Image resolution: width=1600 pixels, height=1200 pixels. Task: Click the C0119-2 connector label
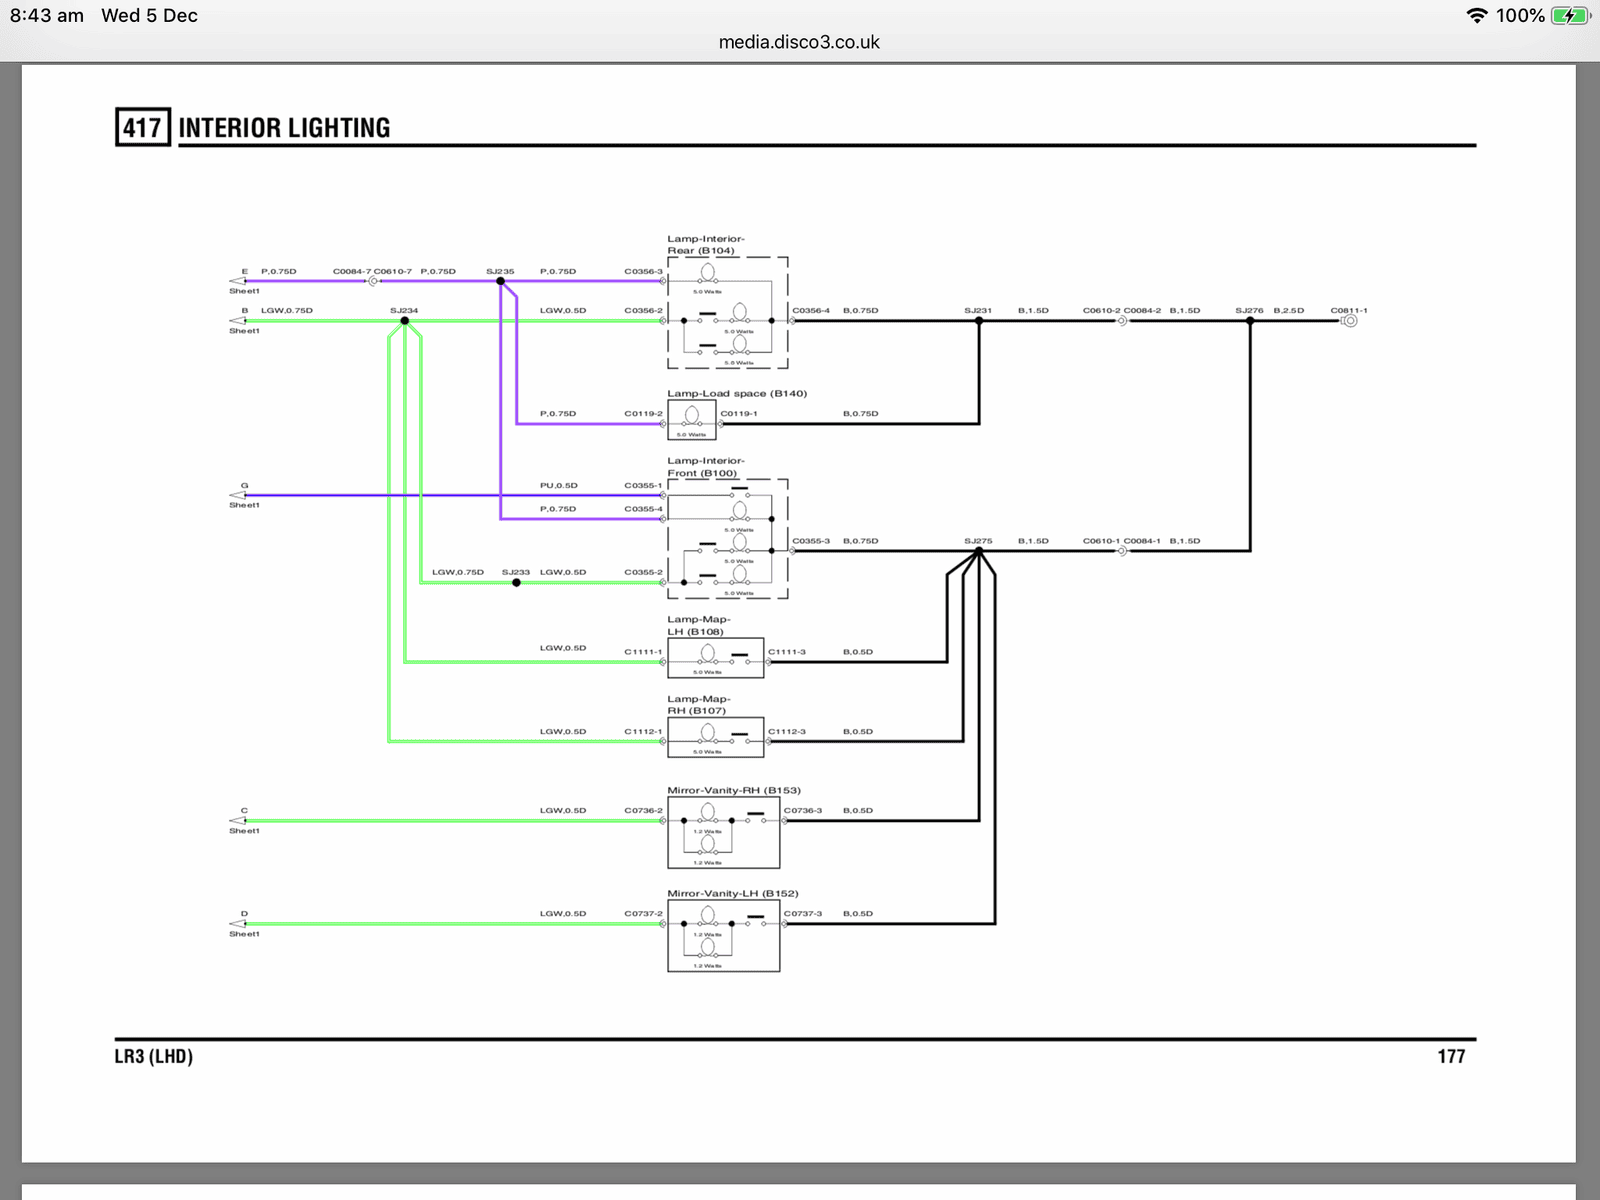click(643, 413)
